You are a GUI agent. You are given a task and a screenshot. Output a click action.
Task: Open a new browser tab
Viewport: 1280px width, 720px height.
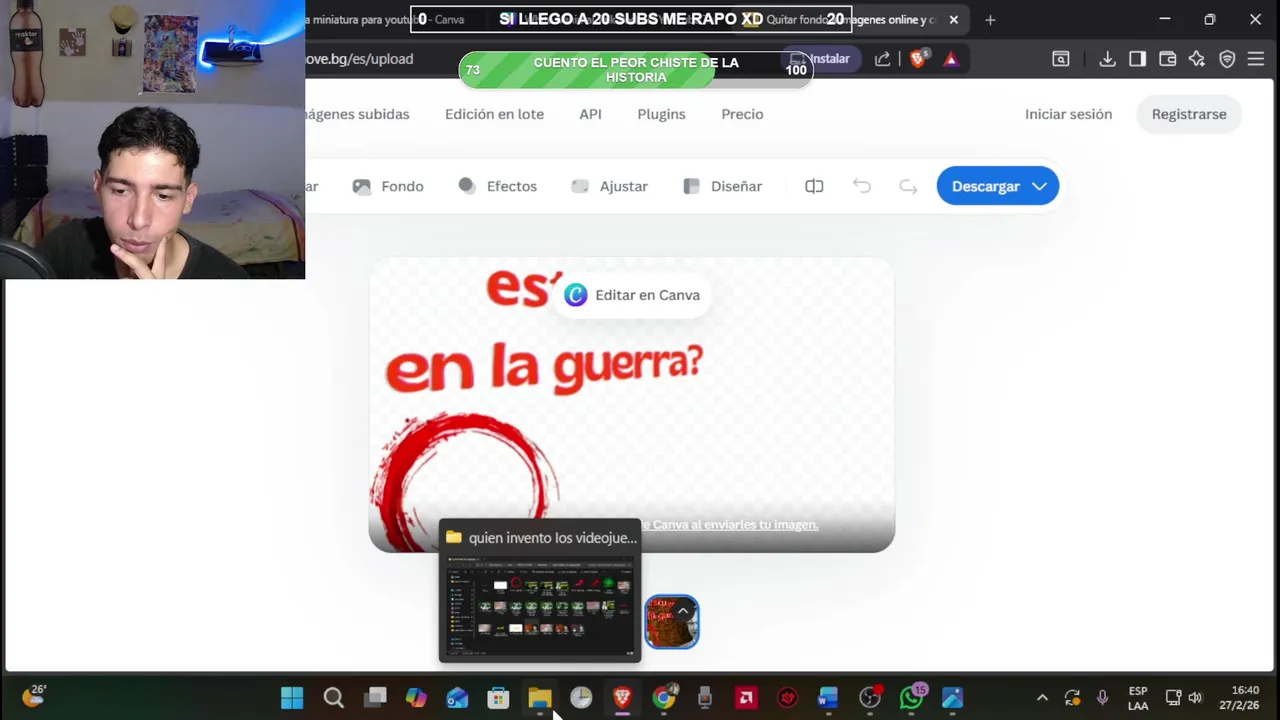click(x=990, y=19)
